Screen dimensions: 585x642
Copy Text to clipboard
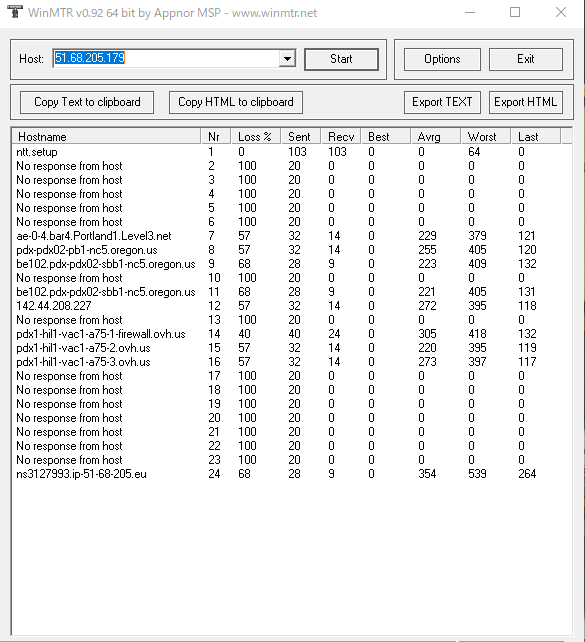coord(87,102)
